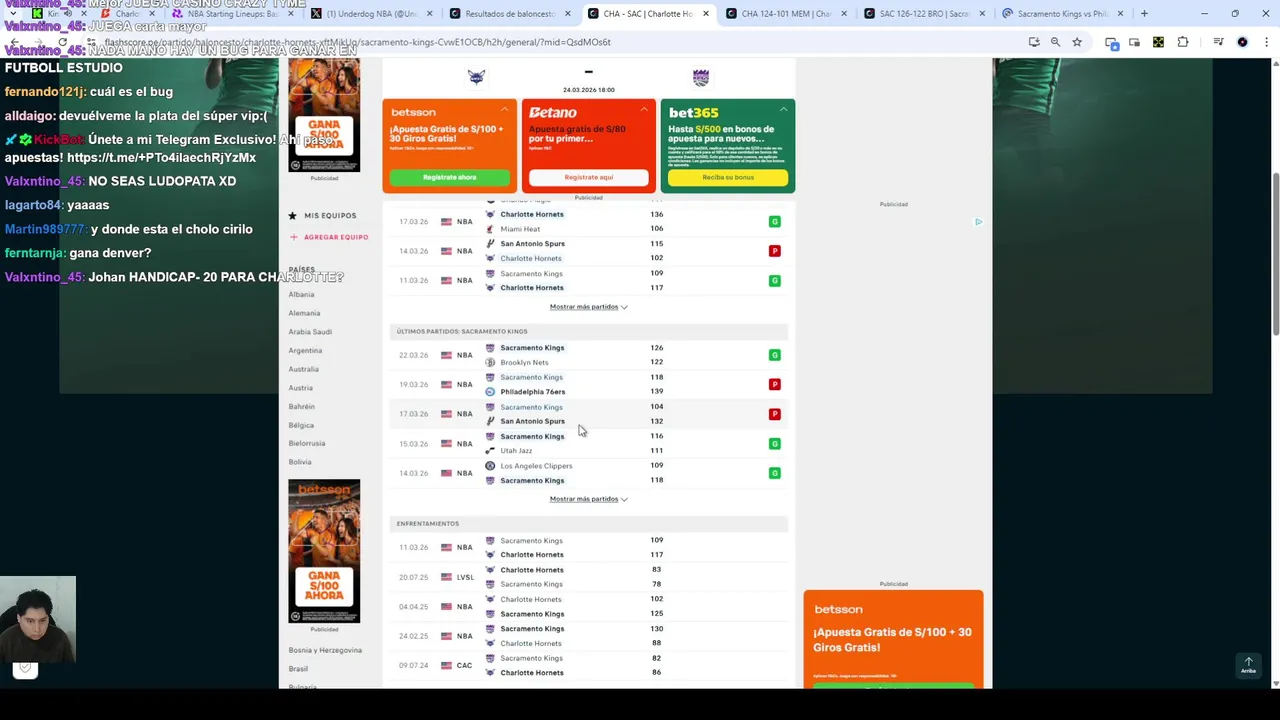Image resolution: width=1280 pixels, height=720 pixels.
Task: Click red P badge on Spurs 115 Hornets 102 row
Action: click(x=774, y=251)
